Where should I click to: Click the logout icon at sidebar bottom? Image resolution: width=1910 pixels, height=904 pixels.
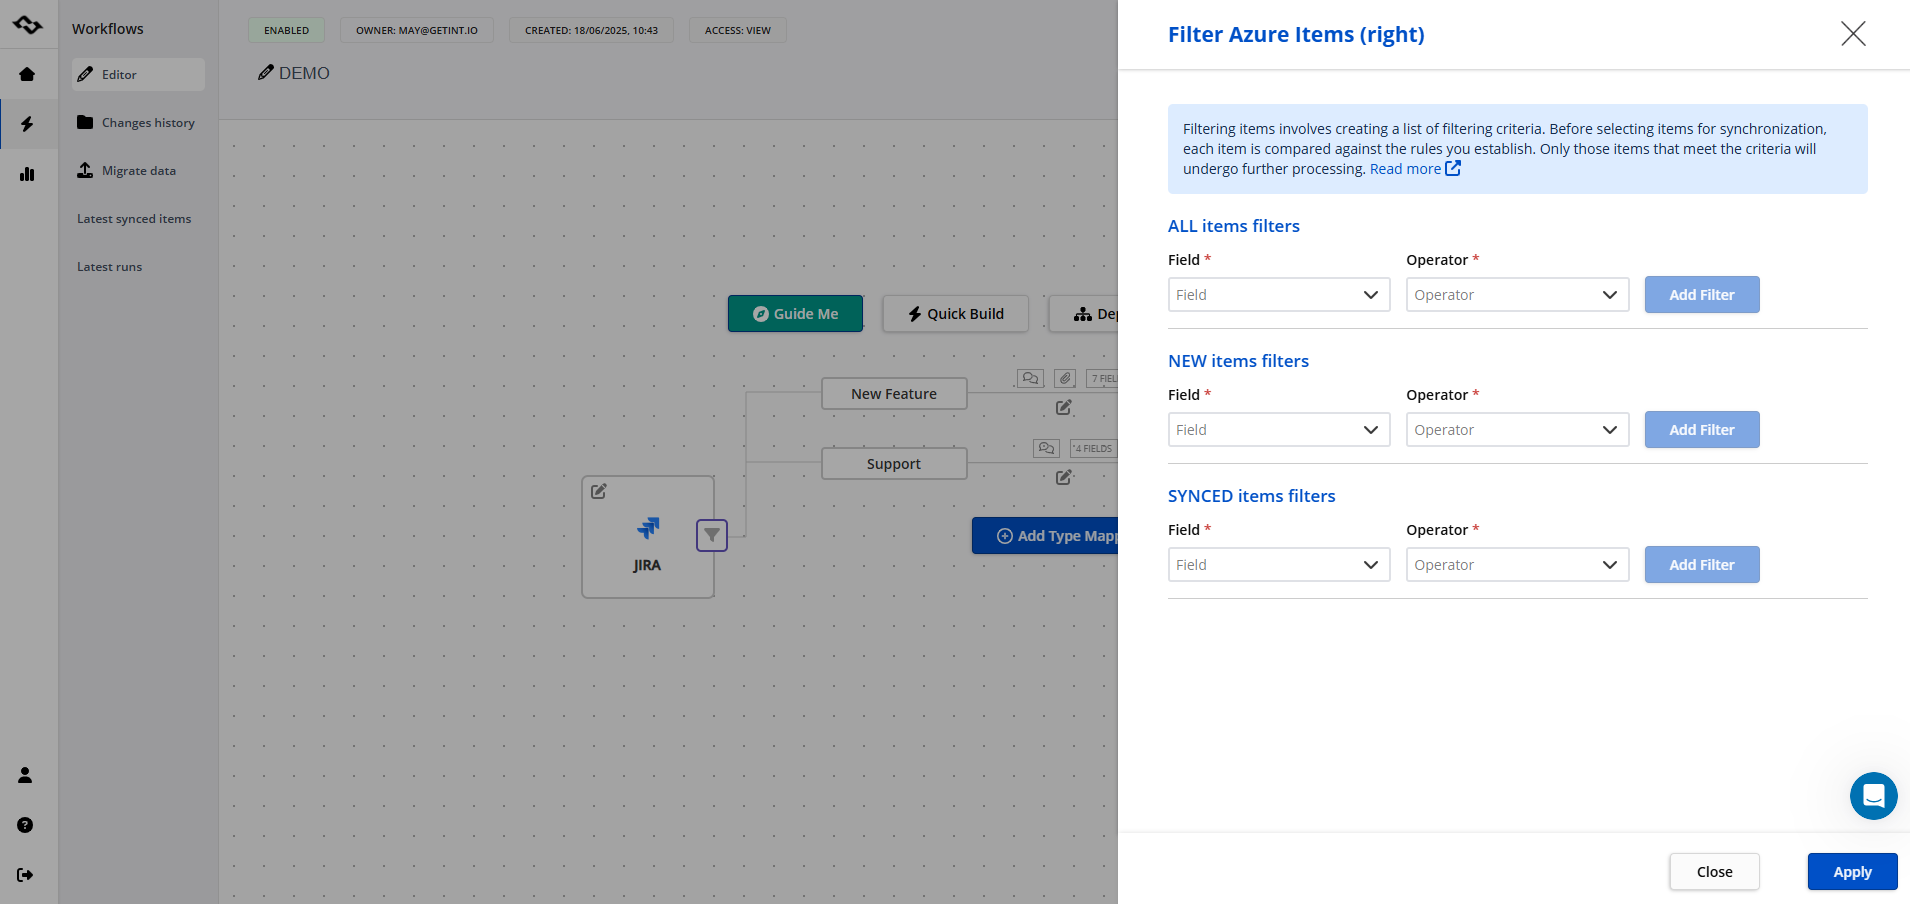pyautogui.click(x=26, y=875)
